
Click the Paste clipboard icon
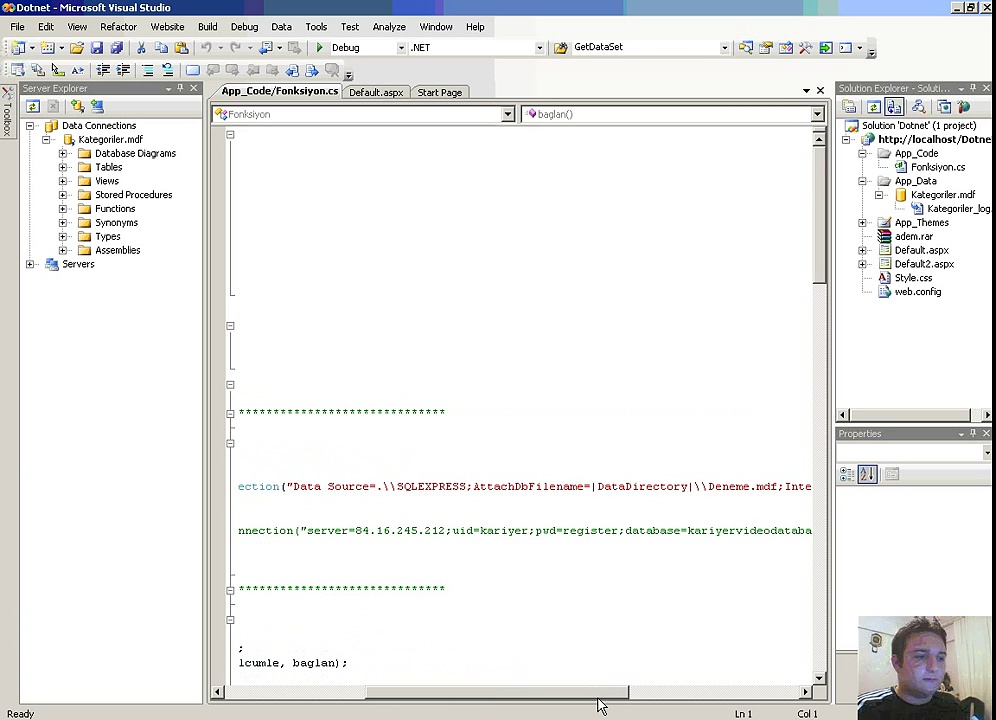[x=182, y=48]
